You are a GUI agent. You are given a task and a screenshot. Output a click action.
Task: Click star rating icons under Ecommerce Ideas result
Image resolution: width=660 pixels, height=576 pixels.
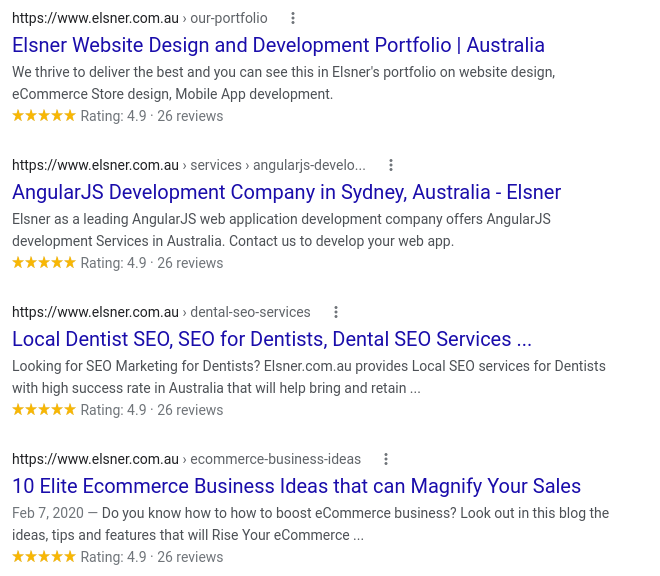click(x=44, y=556)
